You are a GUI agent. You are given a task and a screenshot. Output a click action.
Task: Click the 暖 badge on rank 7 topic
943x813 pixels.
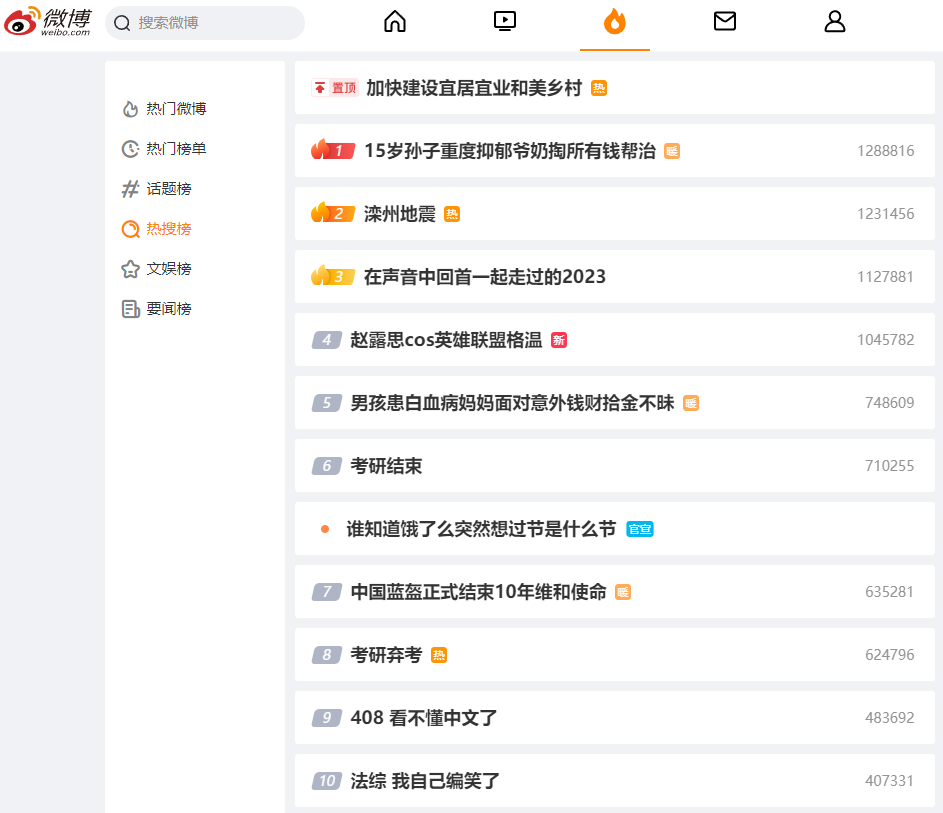pyautogui.click(x=623, y=592)
